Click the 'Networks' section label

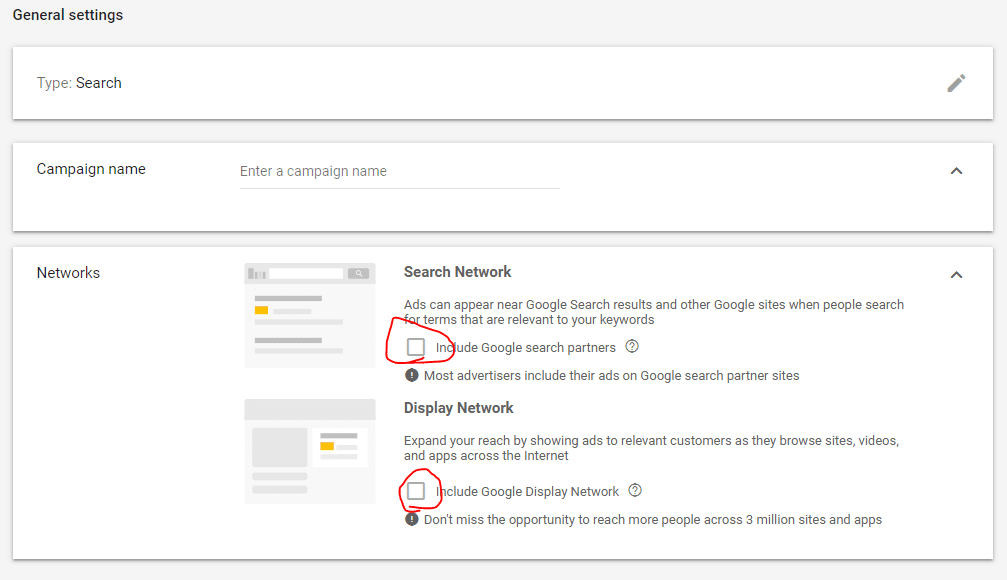(x=68, y=273)
